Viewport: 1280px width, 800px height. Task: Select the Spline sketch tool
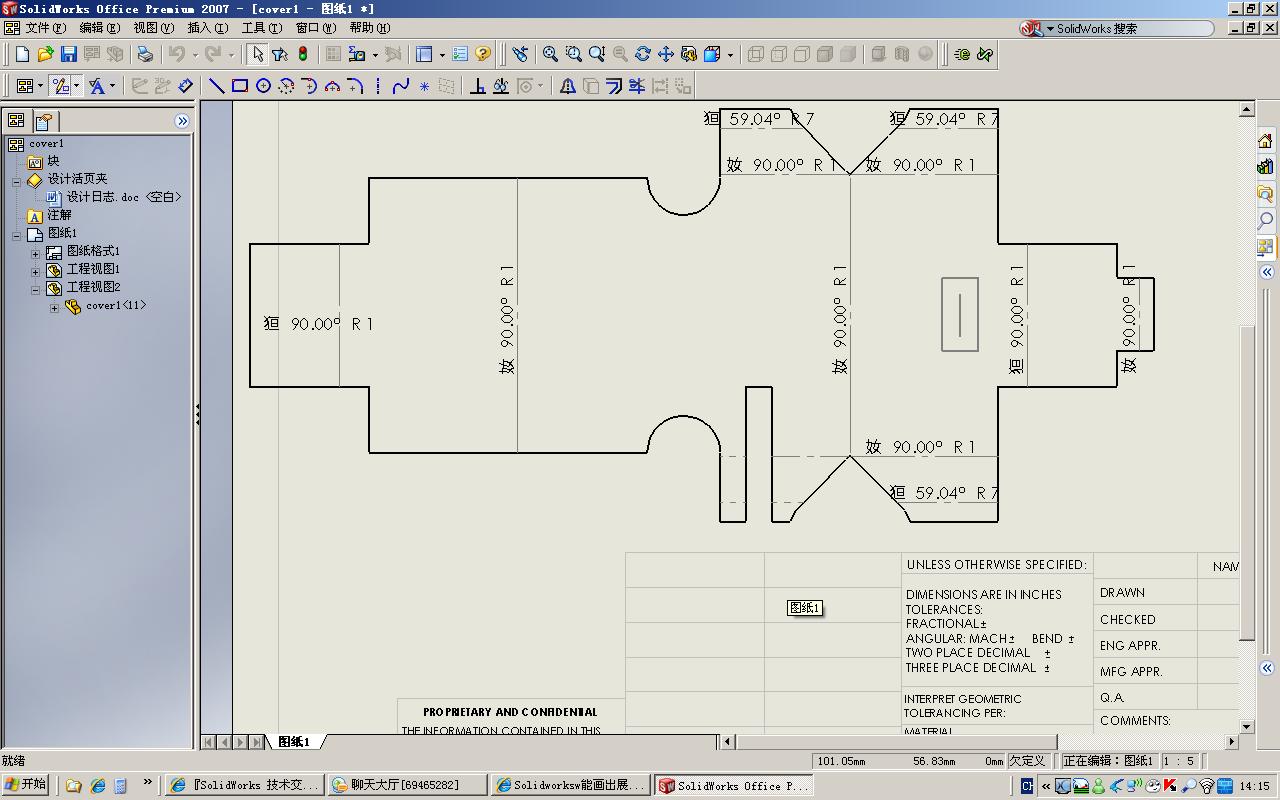[401, 86]
